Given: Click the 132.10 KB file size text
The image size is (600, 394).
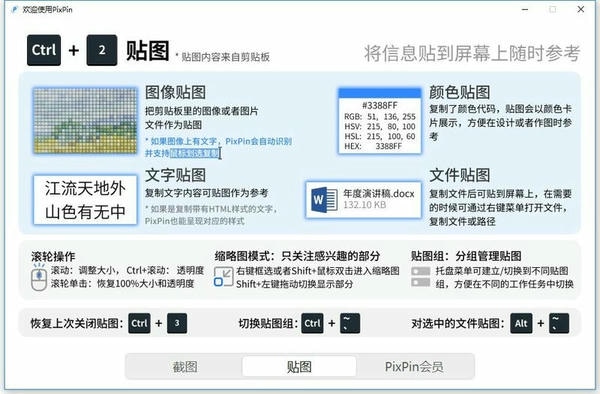Looking at the screenshot, I should [x=365, y=205].
